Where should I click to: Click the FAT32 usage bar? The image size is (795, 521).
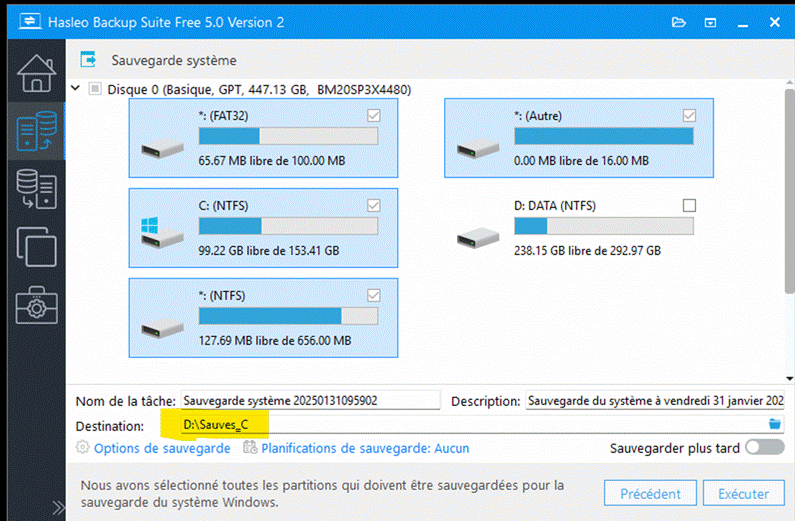(288, 136)
